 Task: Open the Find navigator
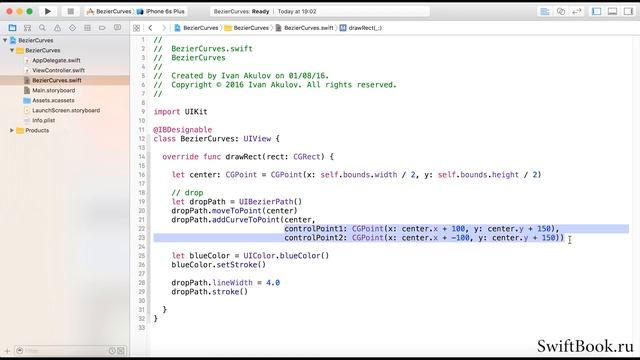click(x=42, y=28)
